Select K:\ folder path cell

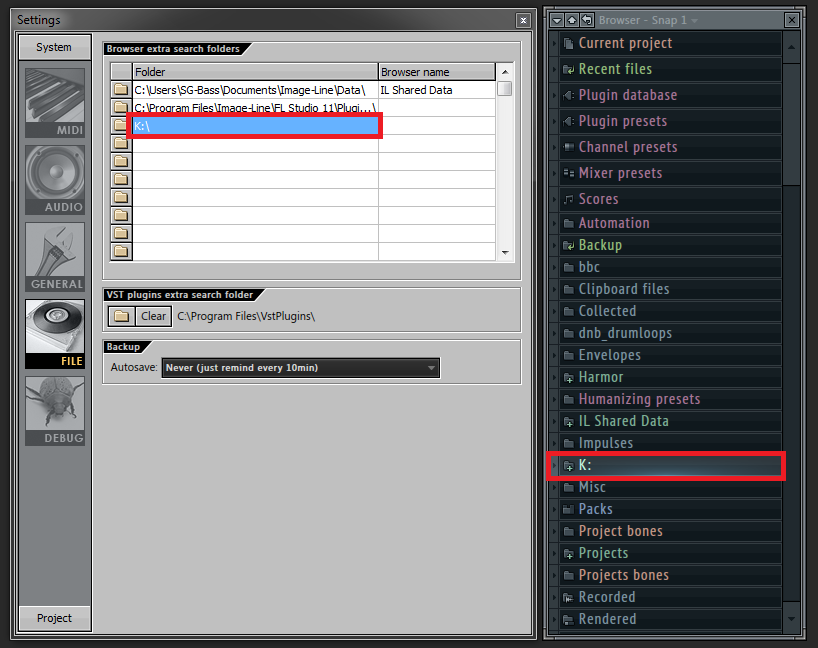pyautogui.click(x=256, y=126)
